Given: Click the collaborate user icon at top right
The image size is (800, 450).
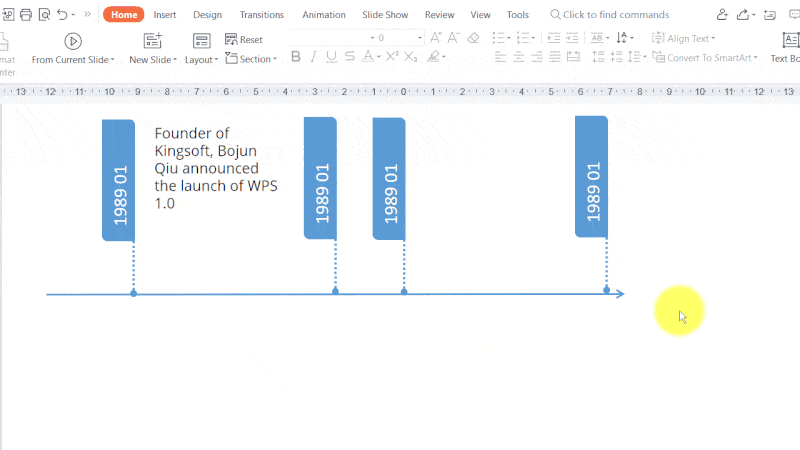Looking at the screenshot, I should pyautogui.click(x=721, y=14).
